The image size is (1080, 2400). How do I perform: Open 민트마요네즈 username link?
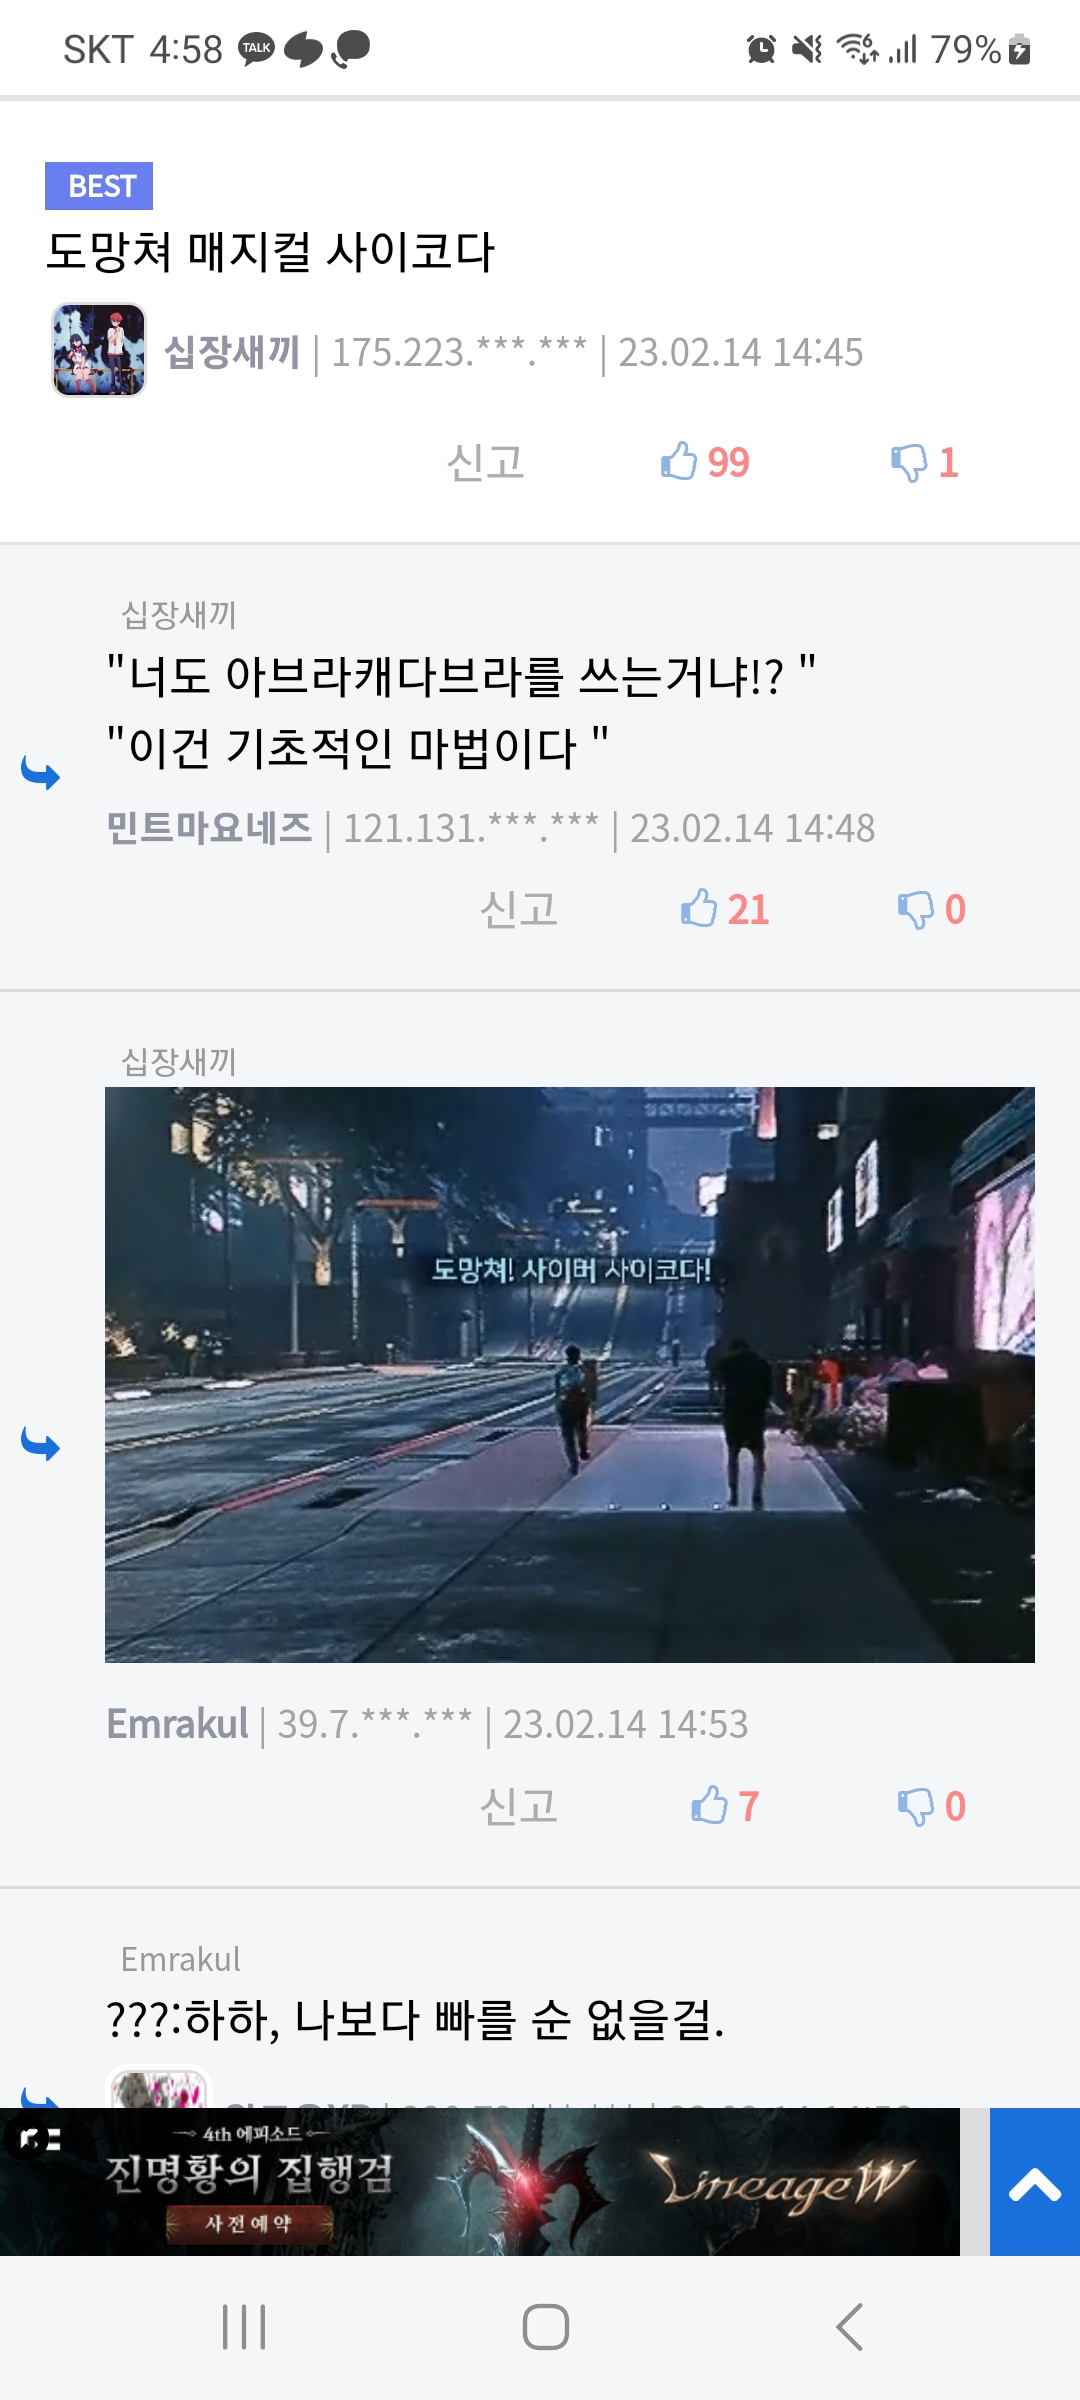coord(209,828)
